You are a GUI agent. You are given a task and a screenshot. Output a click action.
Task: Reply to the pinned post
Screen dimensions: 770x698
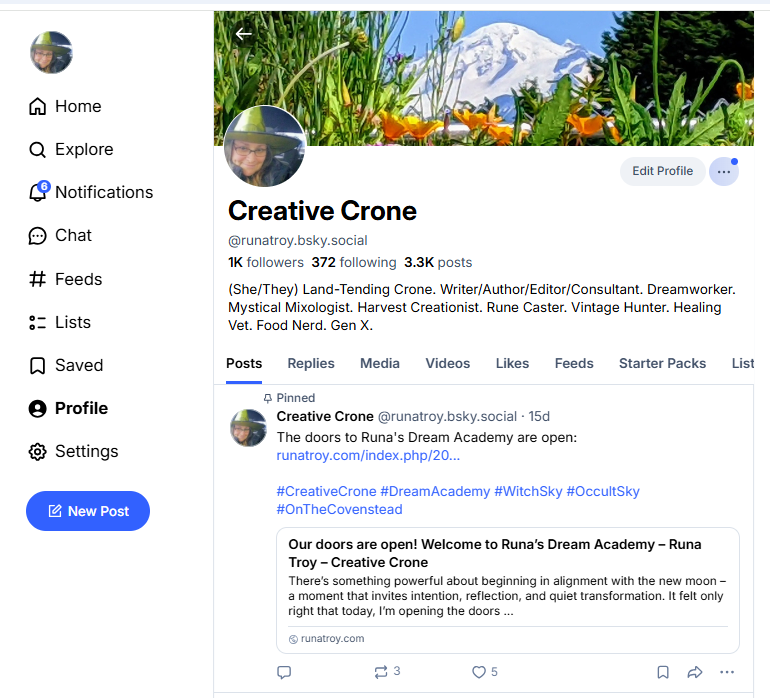coord(284,672)
